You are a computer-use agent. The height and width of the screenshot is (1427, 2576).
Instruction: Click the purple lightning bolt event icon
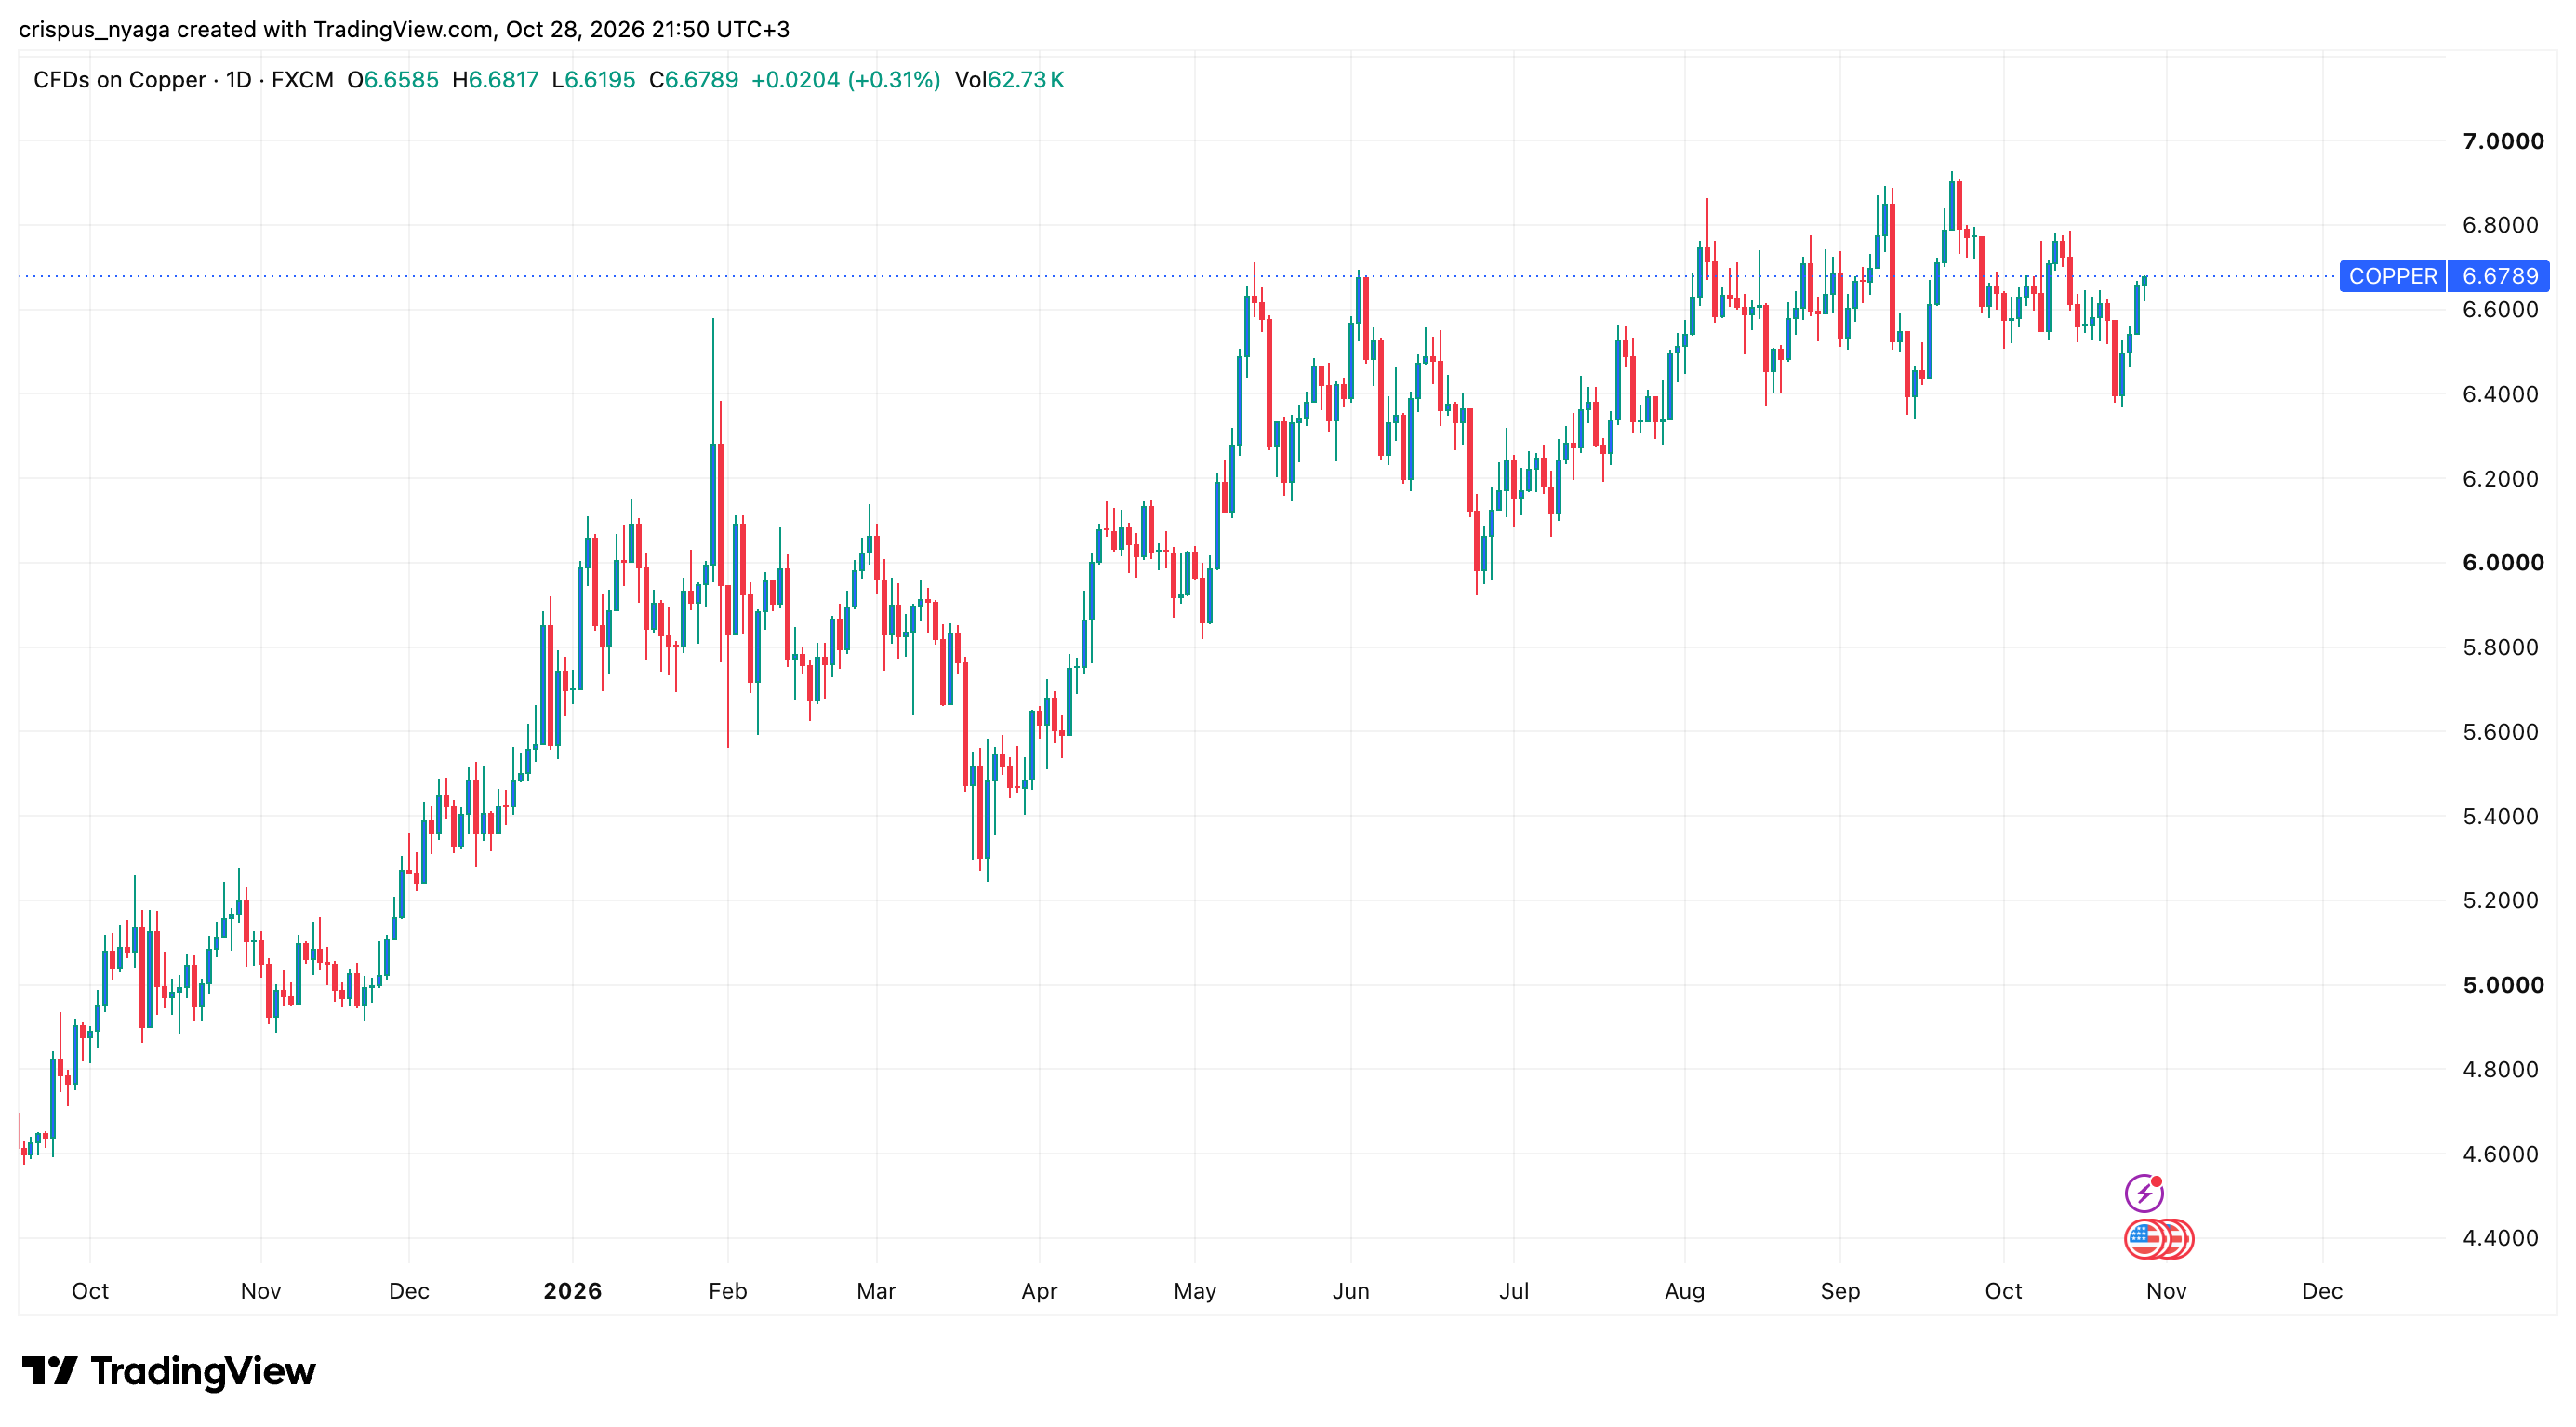pos(2143,1193)
